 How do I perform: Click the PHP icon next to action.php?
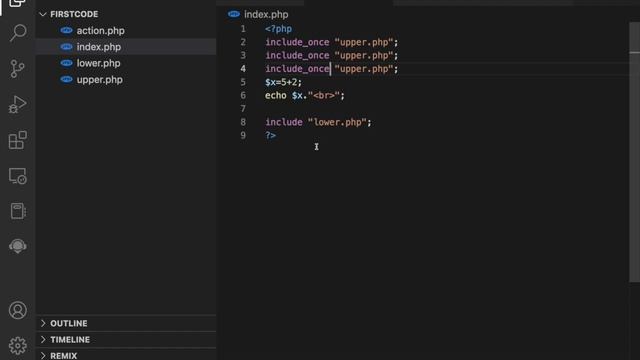[x=66, y=31]
